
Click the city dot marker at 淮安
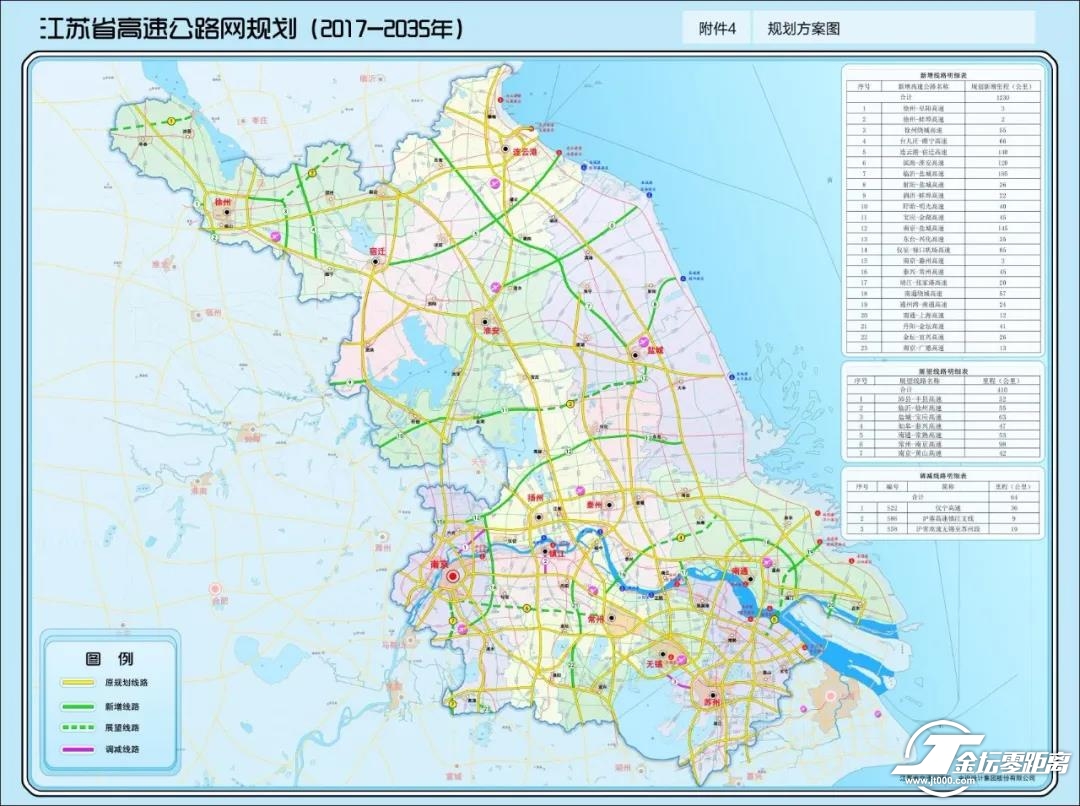click(486, 321)
